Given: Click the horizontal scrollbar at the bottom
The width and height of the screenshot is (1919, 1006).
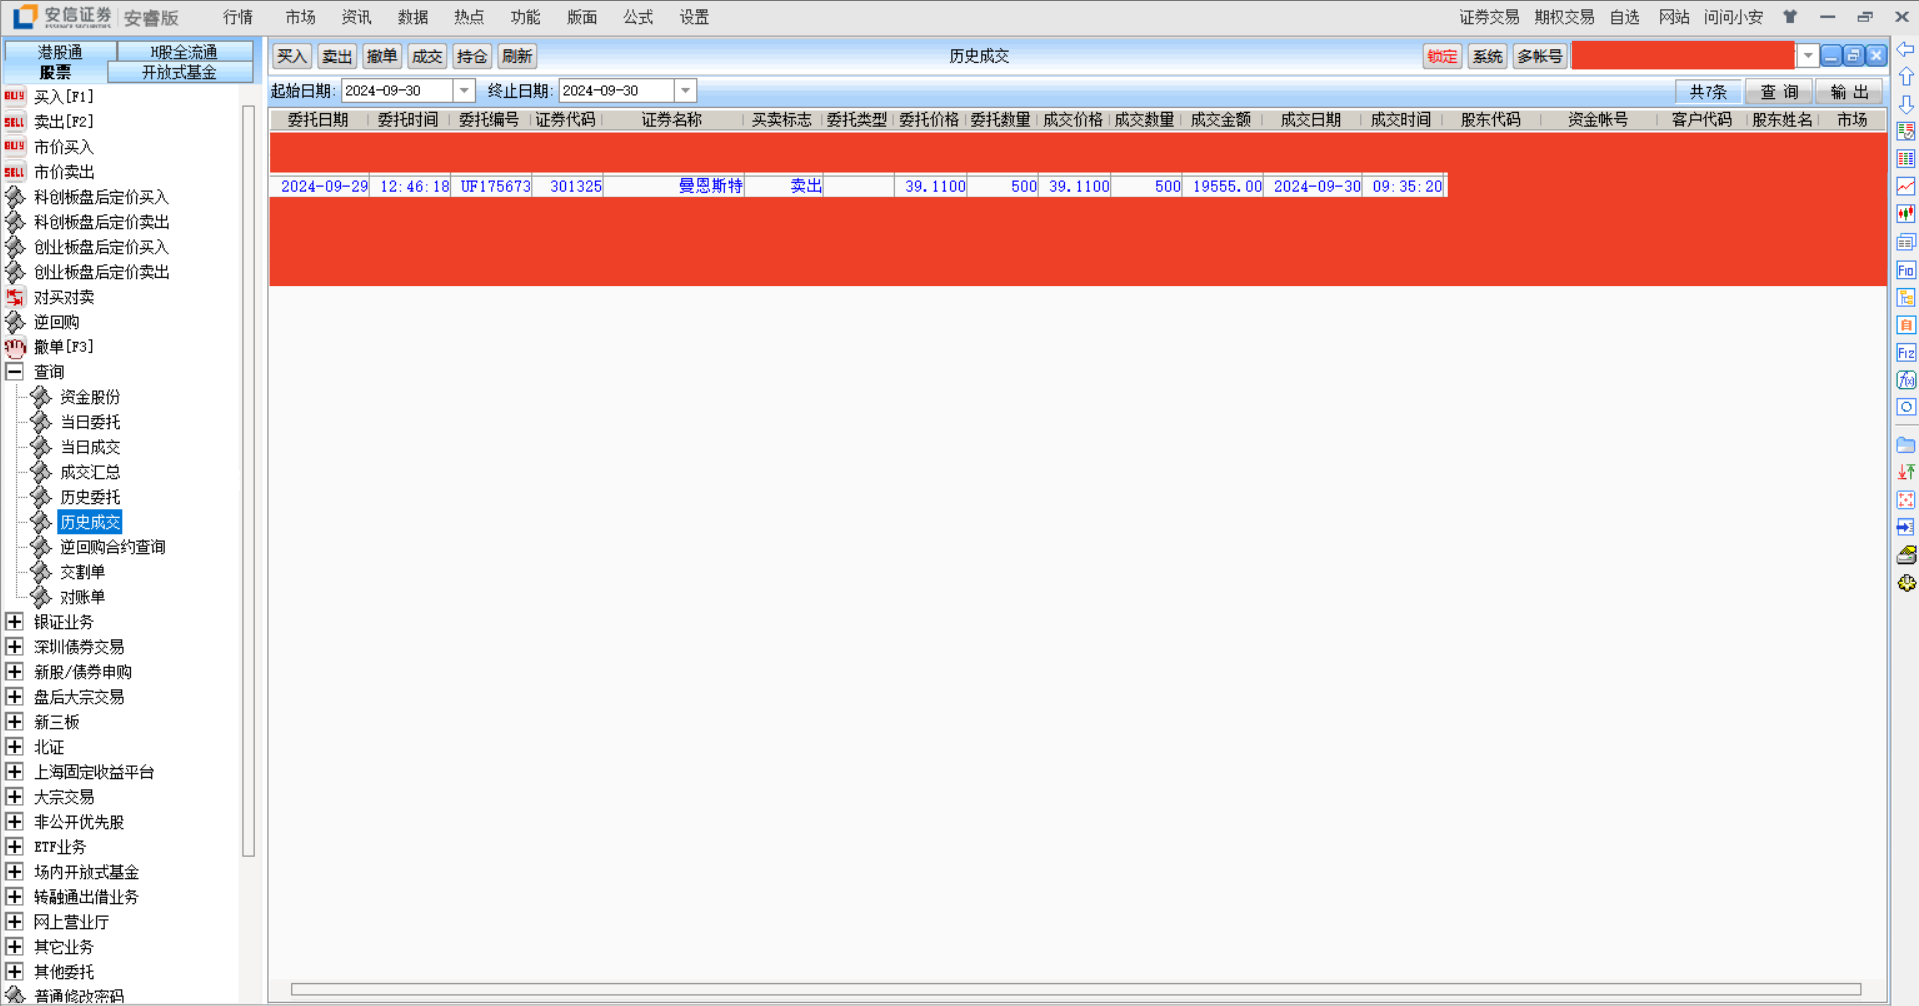Looking at the screenshot, I should [1075, 989].
